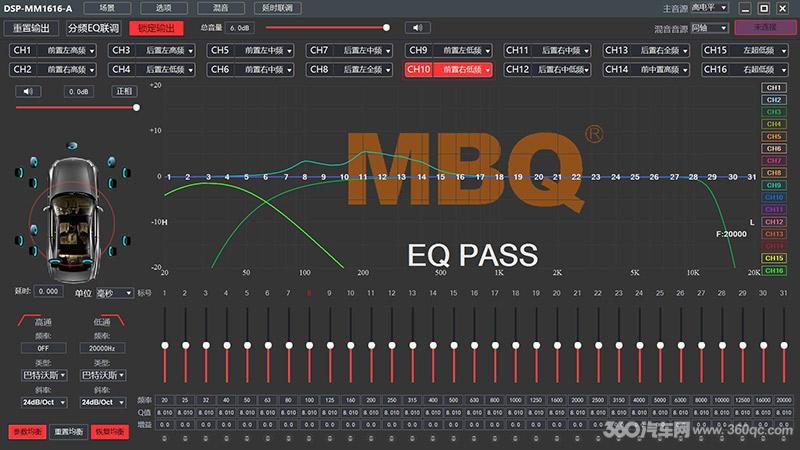Click the low-pass filter curve icon
This screenshot has width=800, height=450.
coord(113,320)
